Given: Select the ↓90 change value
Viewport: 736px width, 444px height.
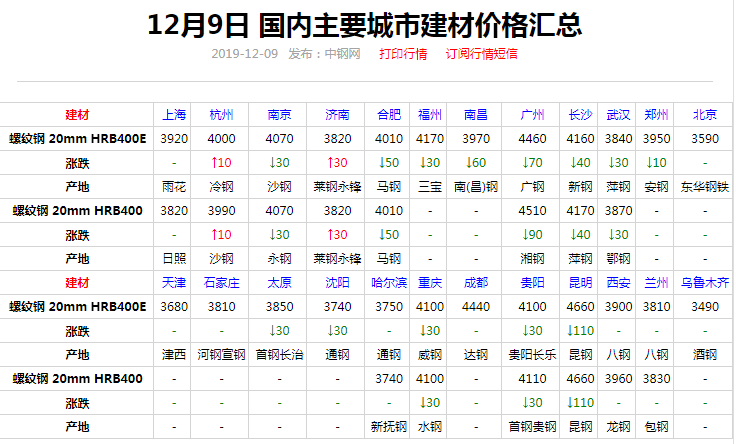Looking at the screenshot, I should [532, 235].
